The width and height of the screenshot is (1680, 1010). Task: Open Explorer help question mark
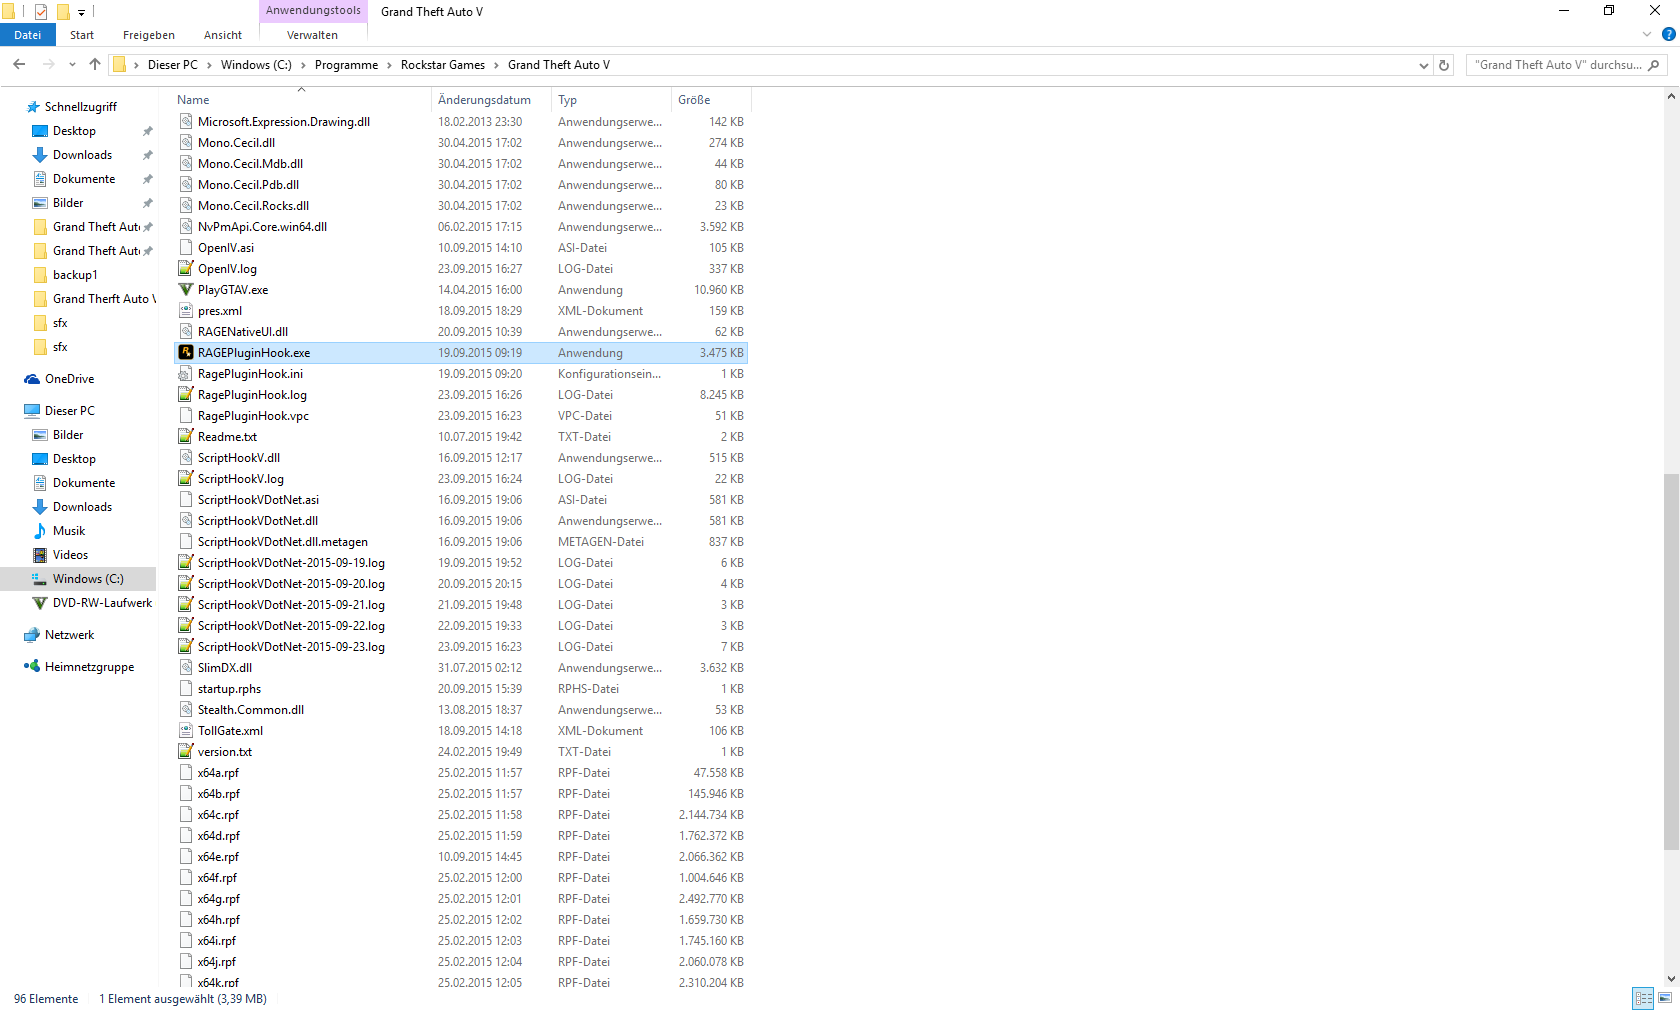(1668, 35)
